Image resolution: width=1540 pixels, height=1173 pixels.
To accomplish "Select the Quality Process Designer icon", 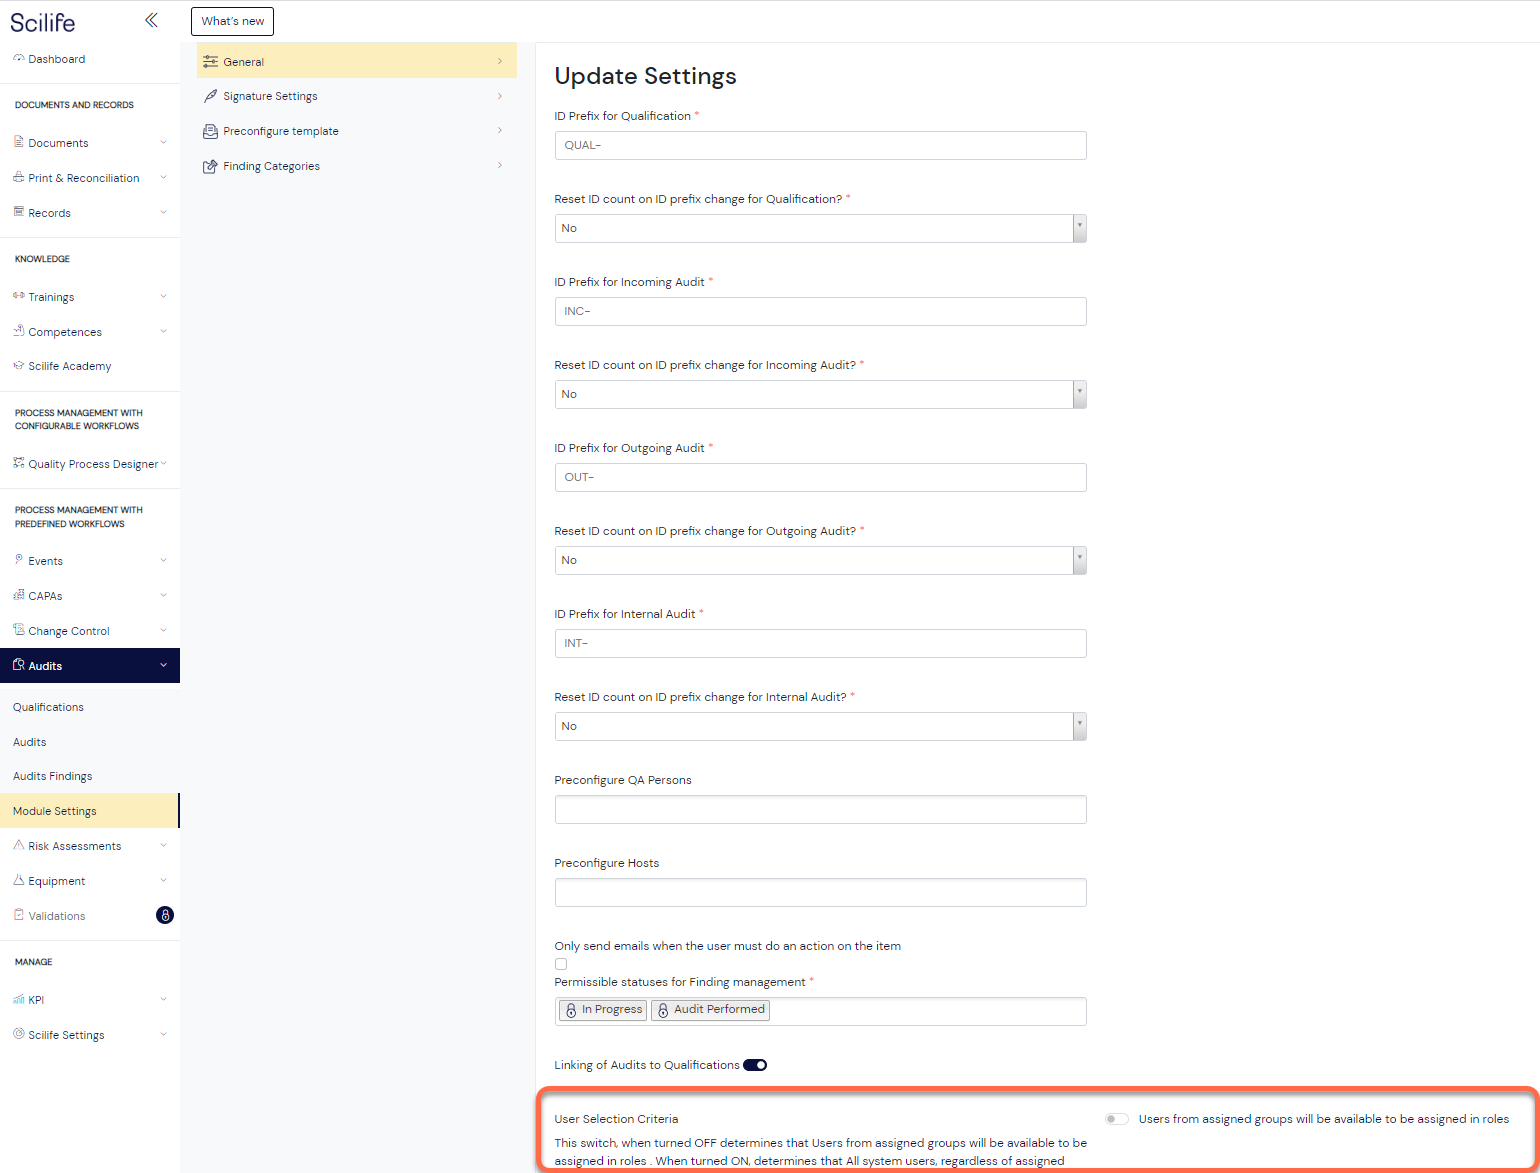I will (x=18, y=463).
